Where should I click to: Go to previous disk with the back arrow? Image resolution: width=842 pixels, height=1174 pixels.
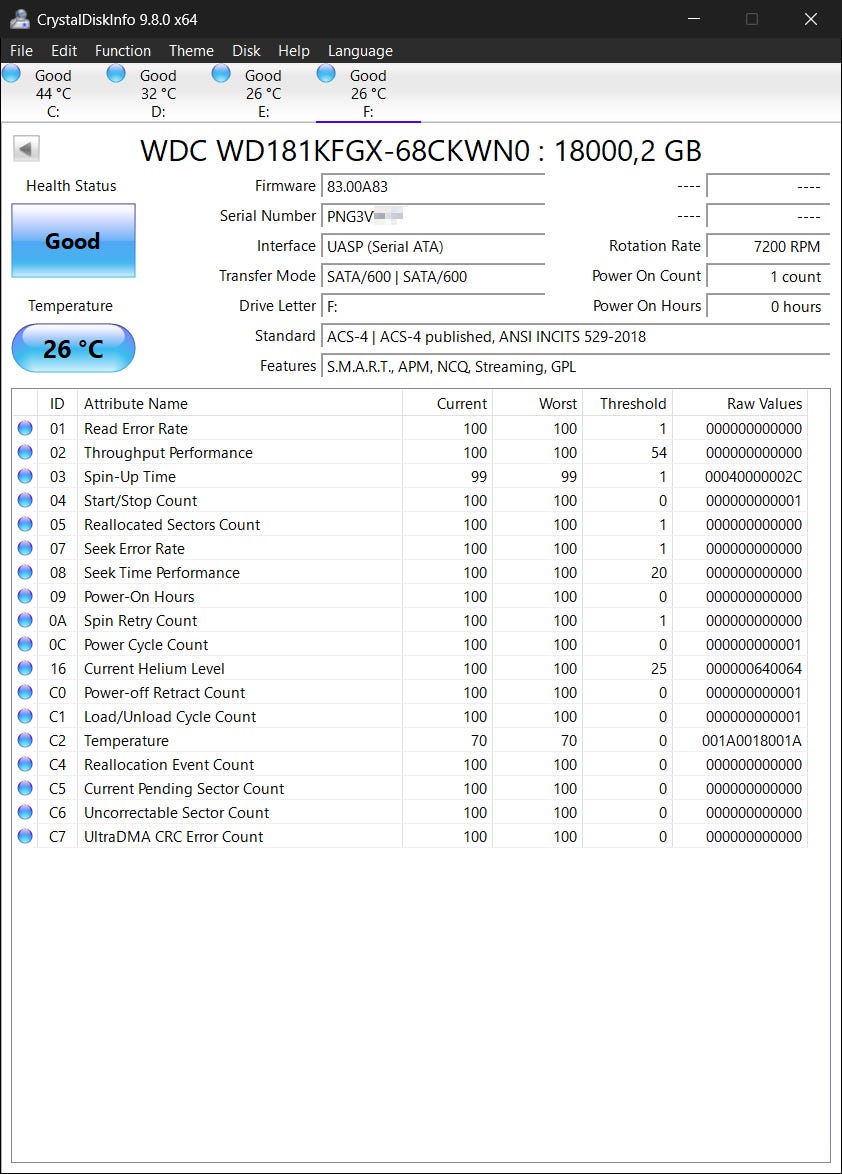[26, 149]
